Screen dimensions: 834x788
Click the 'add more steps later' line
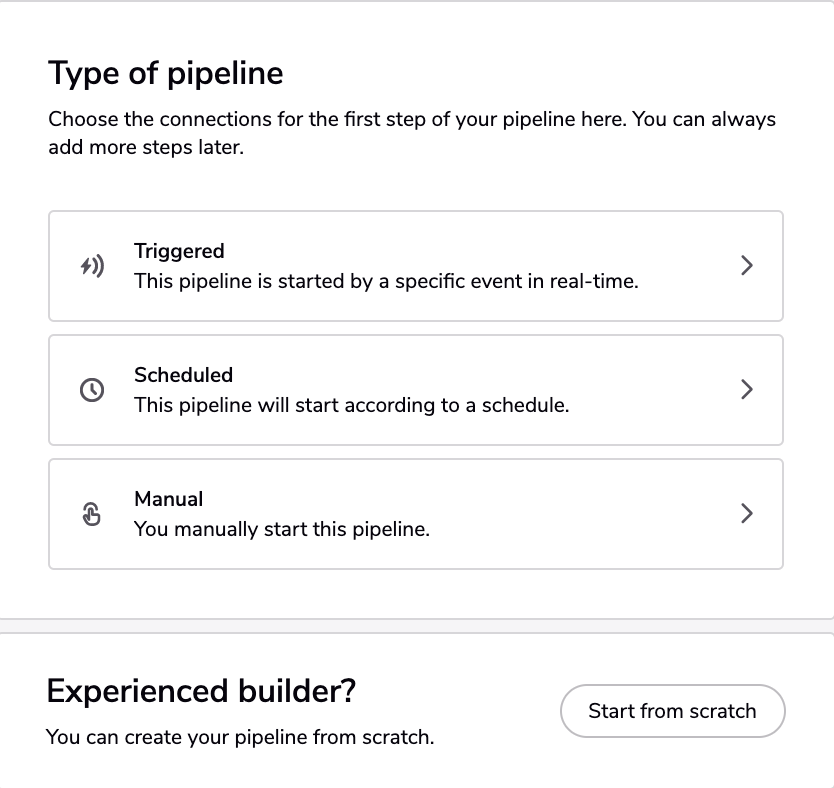point(146,147)
